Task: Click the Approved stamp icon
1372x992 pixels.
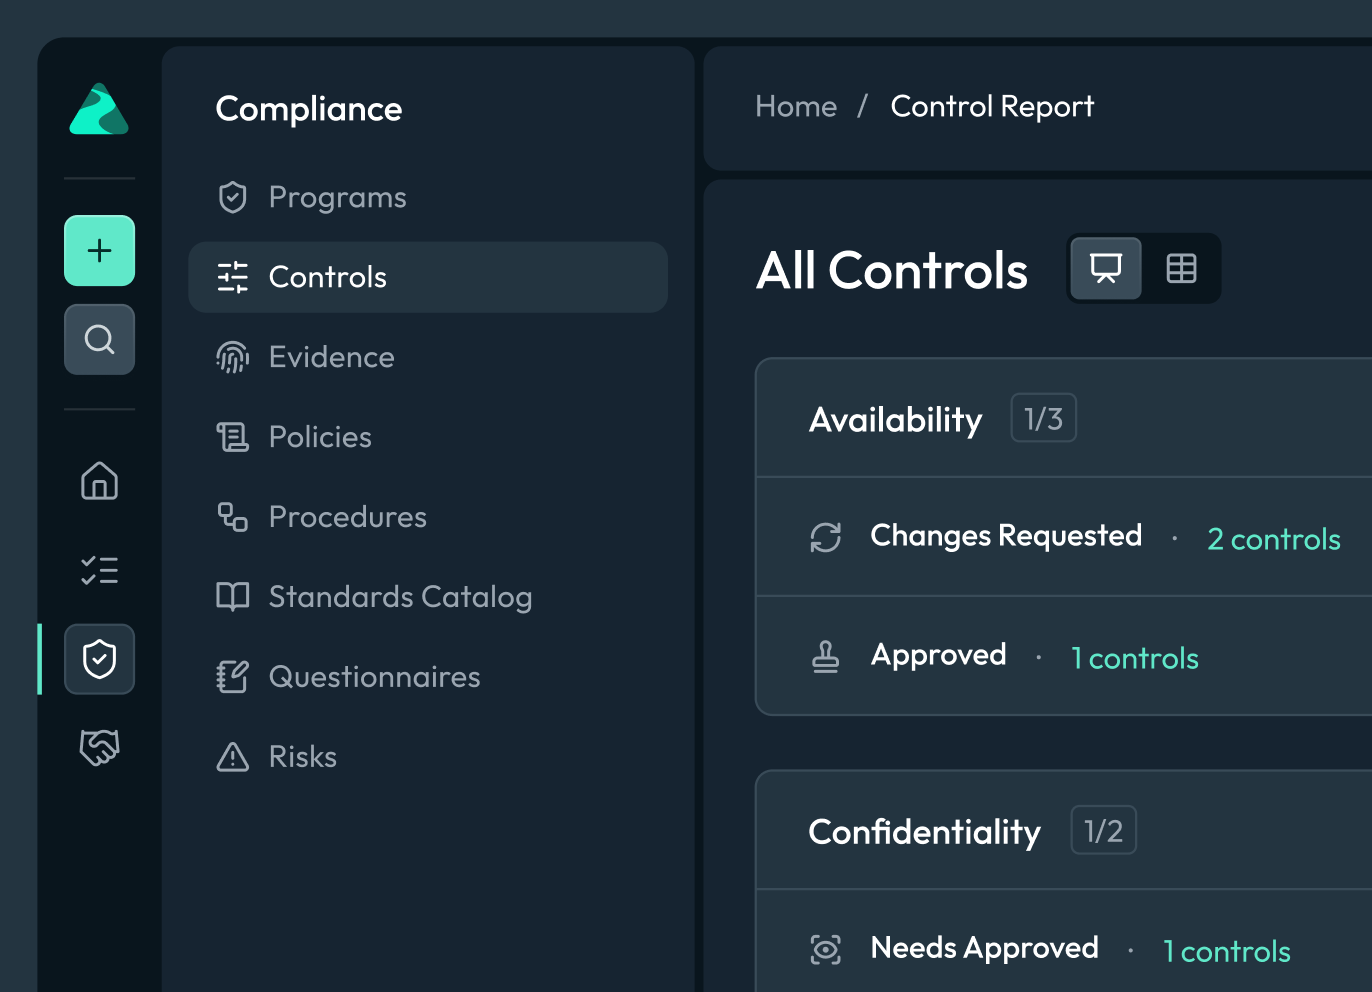Action: [826, 656]
